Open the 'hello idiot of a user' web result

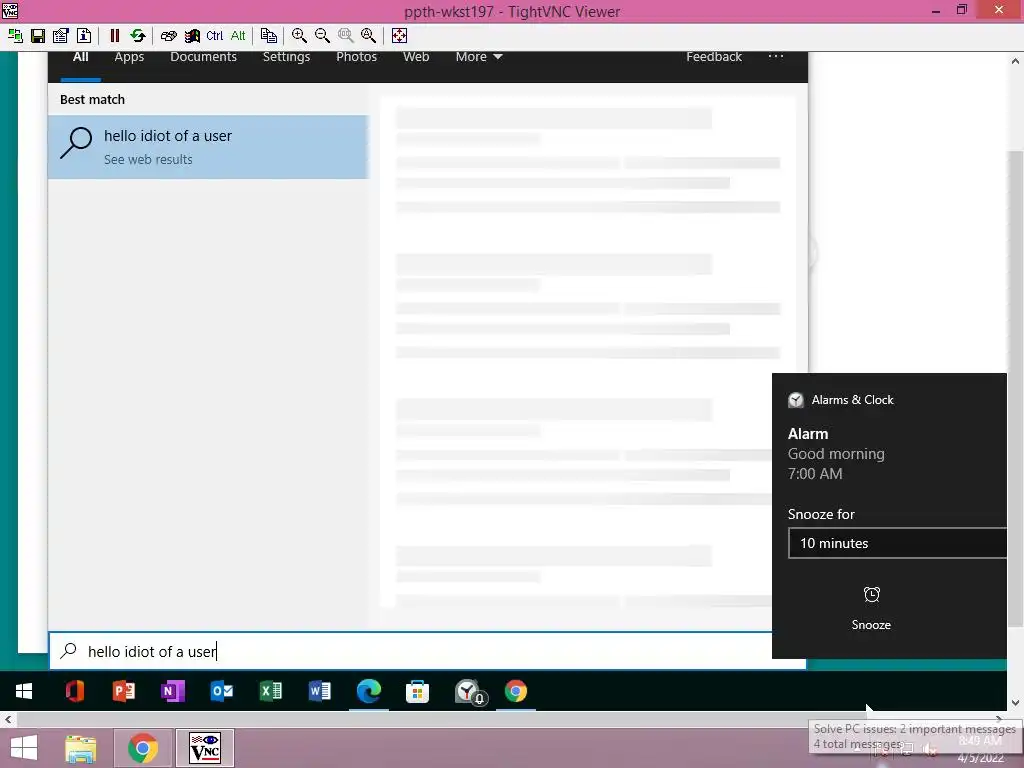[208, 147]
